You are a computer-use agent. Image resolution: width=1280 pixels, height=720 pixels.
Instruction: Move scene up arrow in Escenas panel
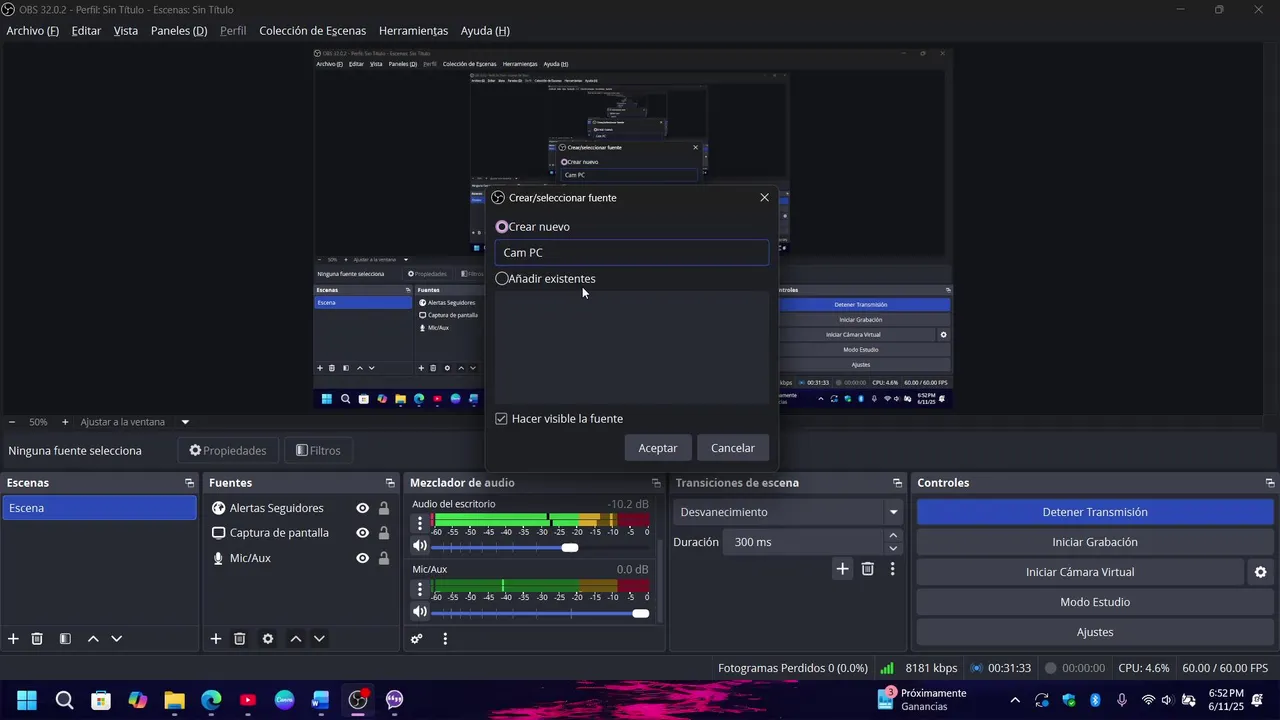pos(93,639)
